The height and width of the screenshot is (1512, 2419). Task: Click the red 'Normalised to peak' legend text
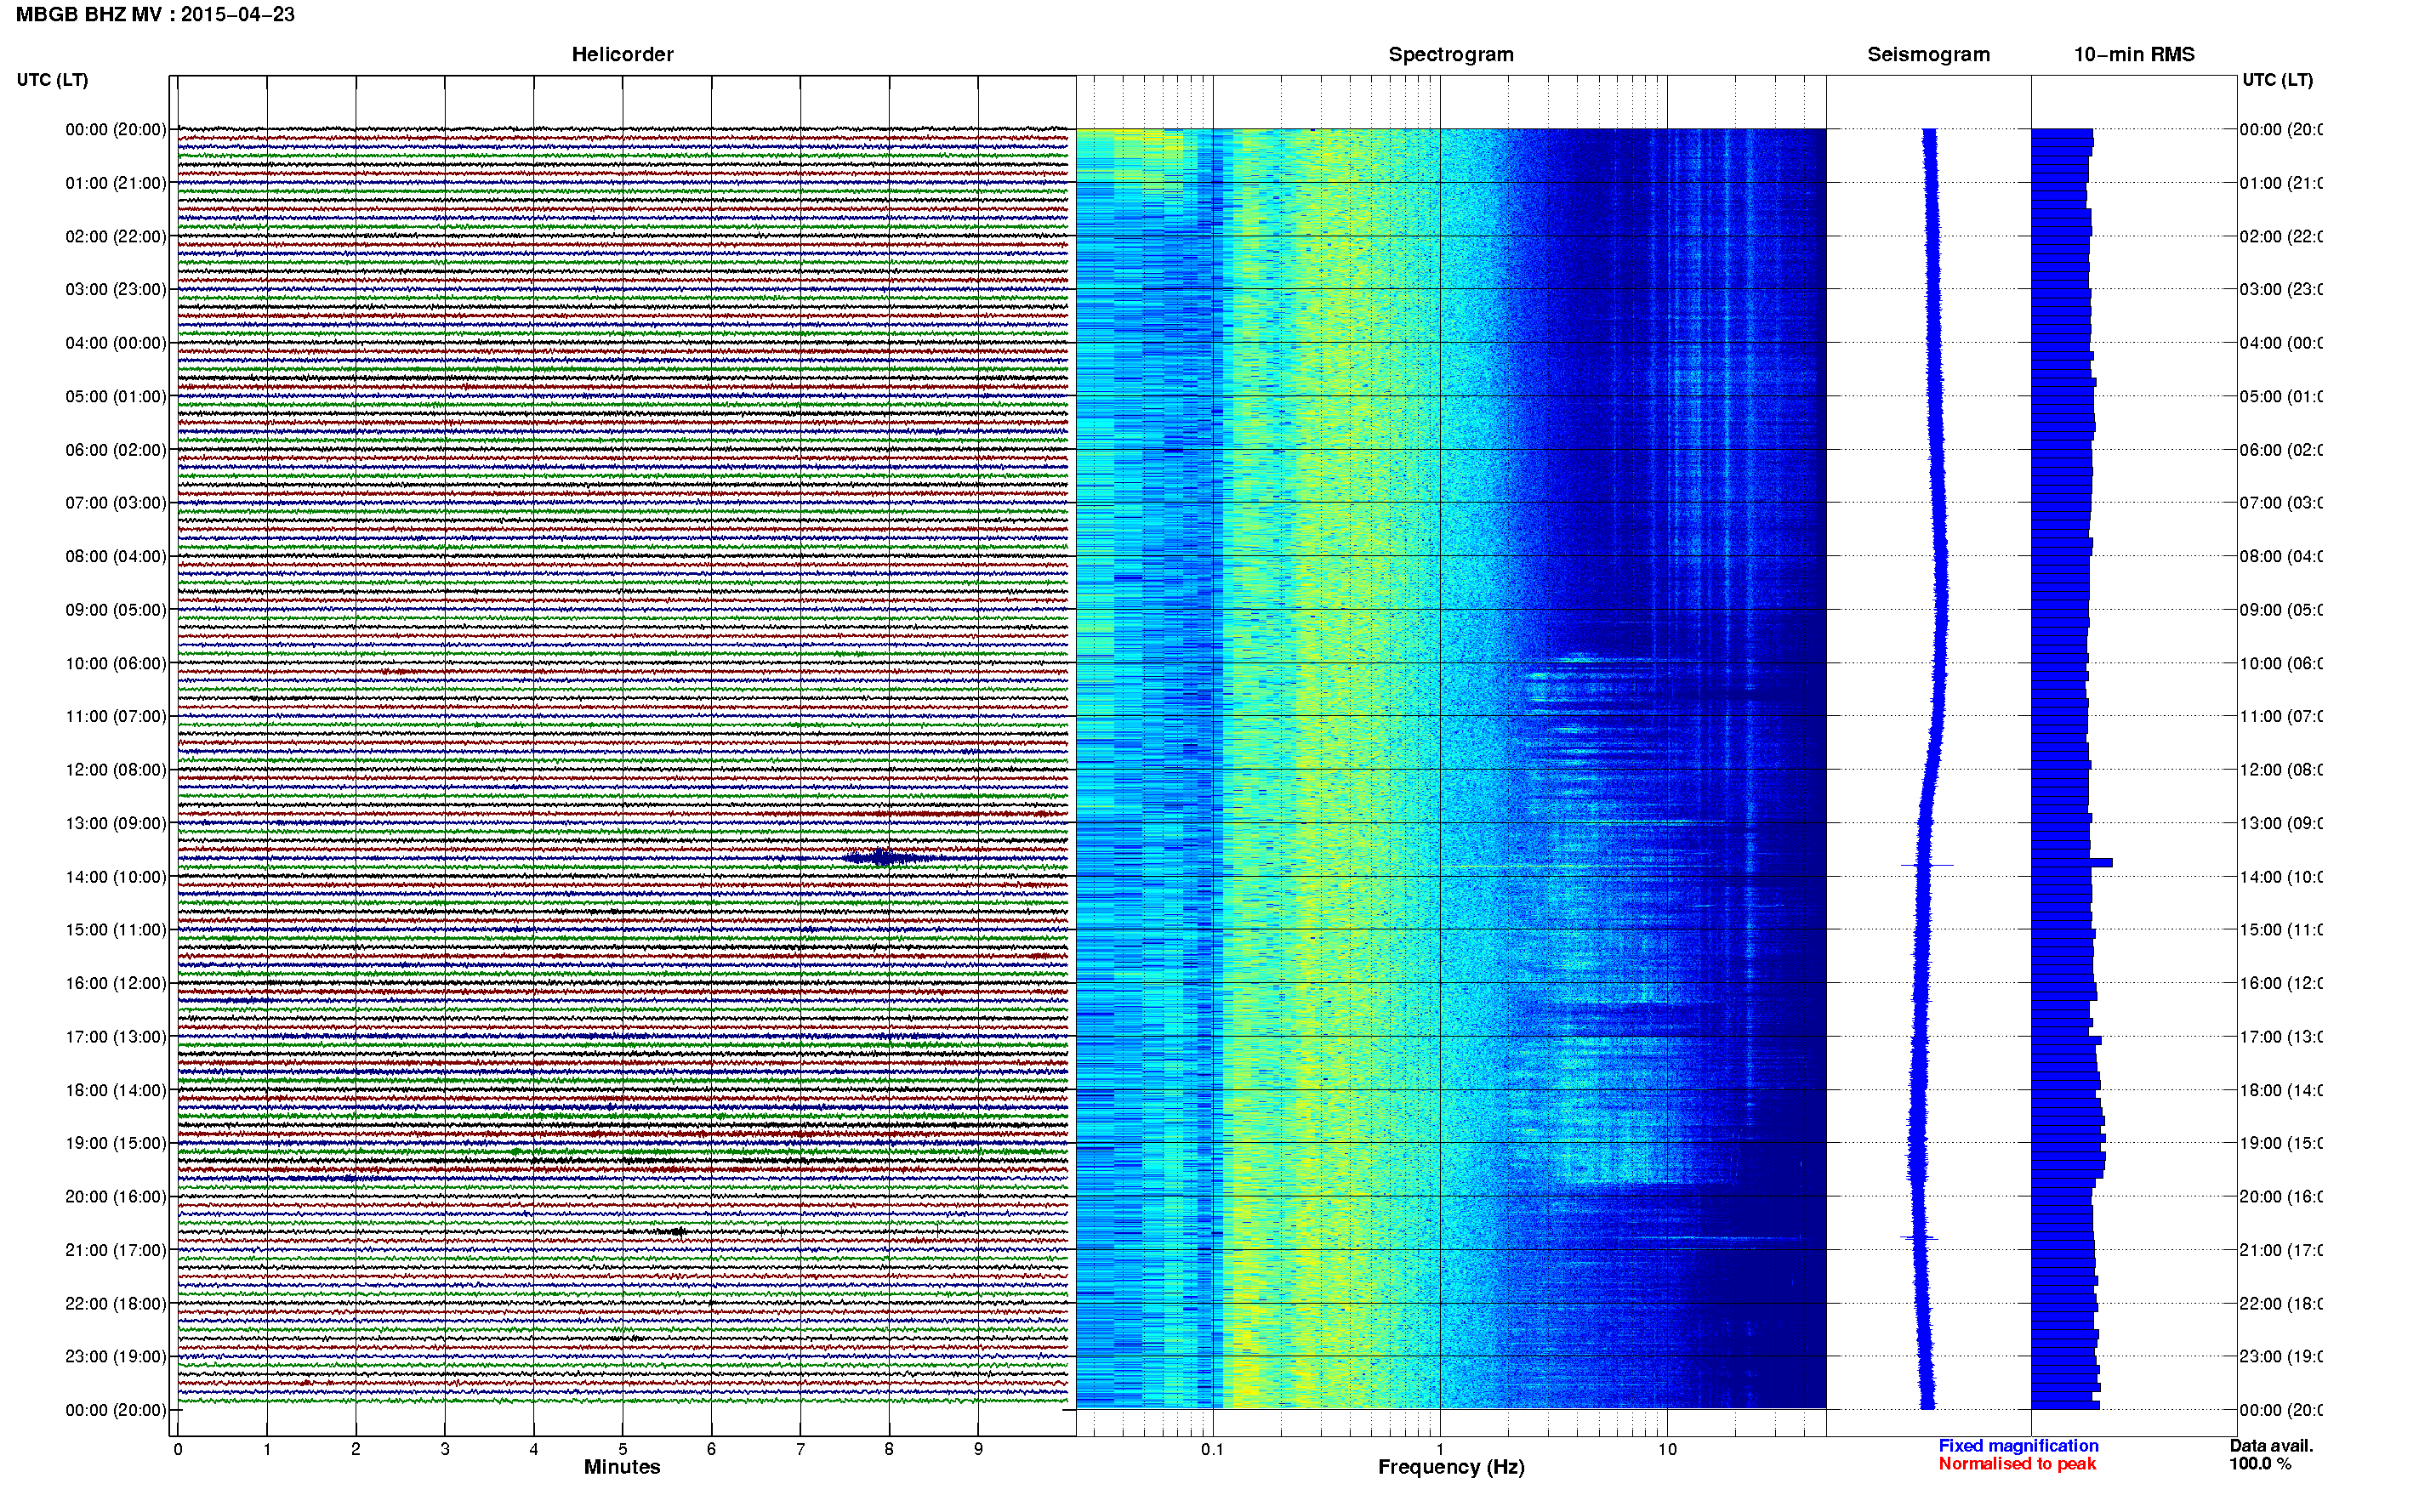pyautogui.click(x=2017, y=1464)
